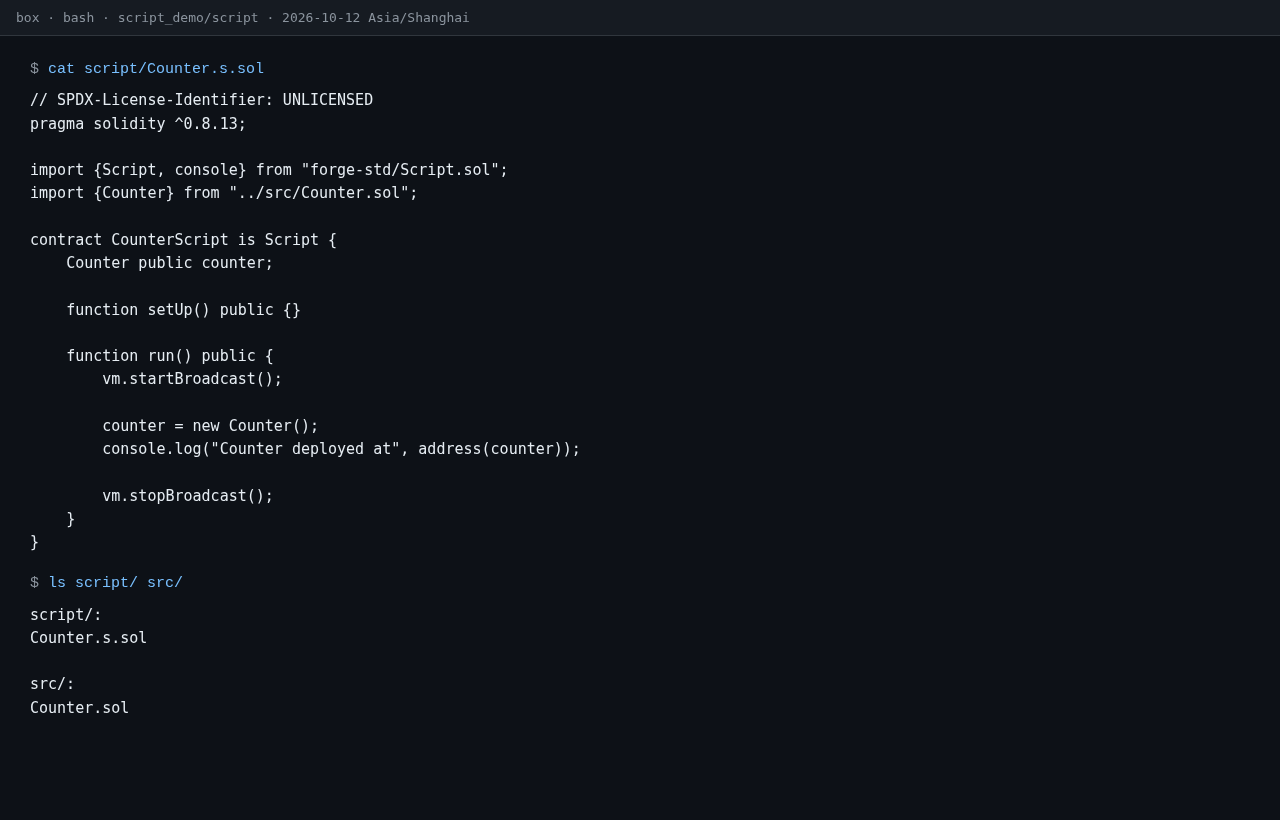Click the 'vm.stopBroadcast();' line

188,496
